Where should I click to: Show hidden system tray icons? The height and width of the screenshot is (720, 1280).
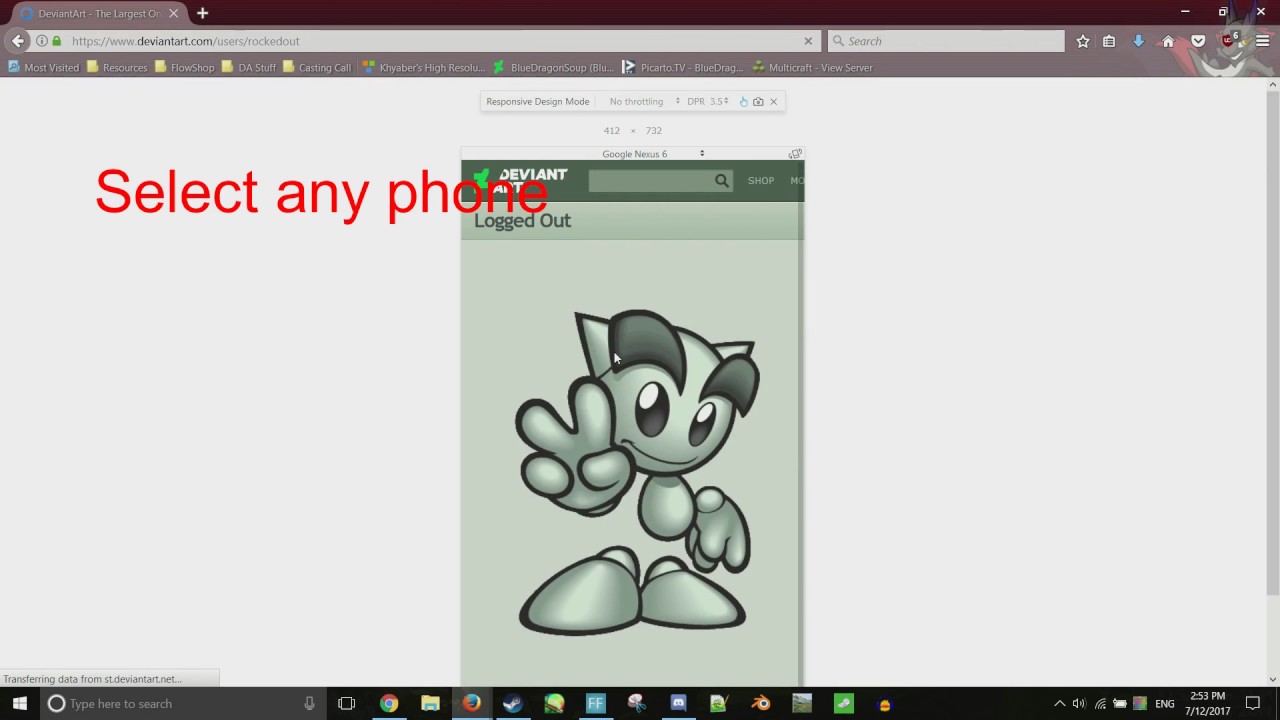click(1060, 703)
